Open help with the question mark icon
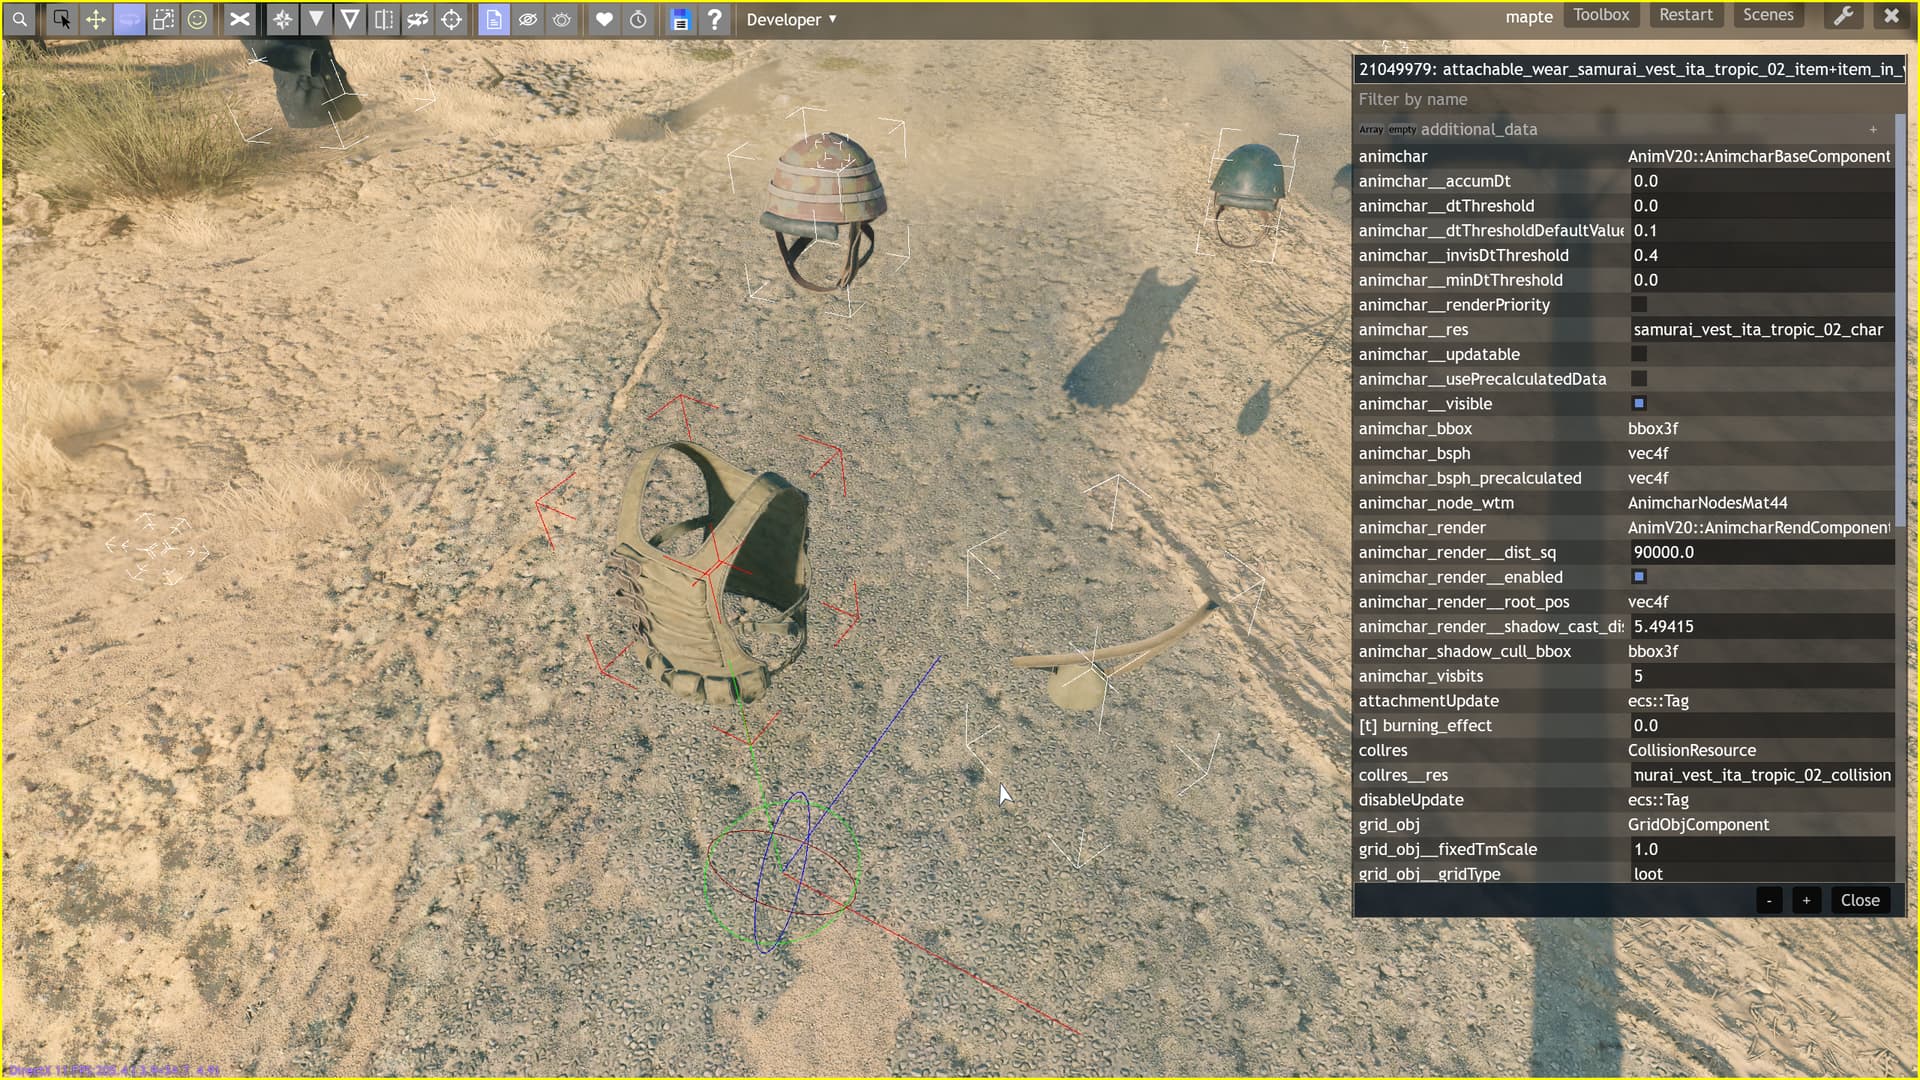This screenshot has width=1920, height=1080. tap(714, 19)
